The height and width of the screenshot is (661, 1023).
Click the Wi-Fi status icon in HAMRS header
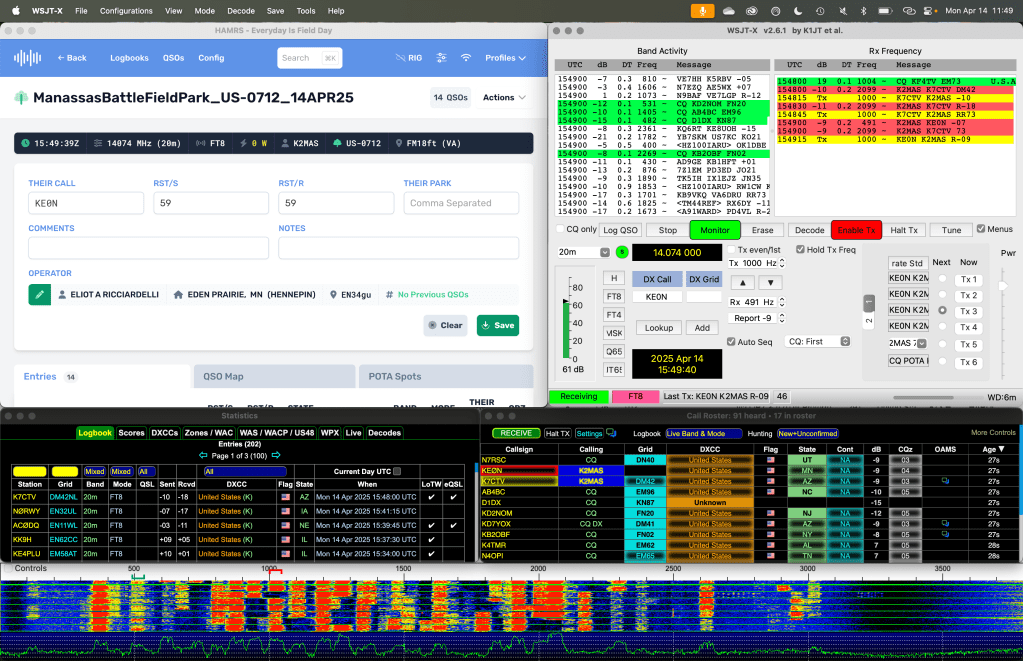pyautogui.click(x=465, y=58)
